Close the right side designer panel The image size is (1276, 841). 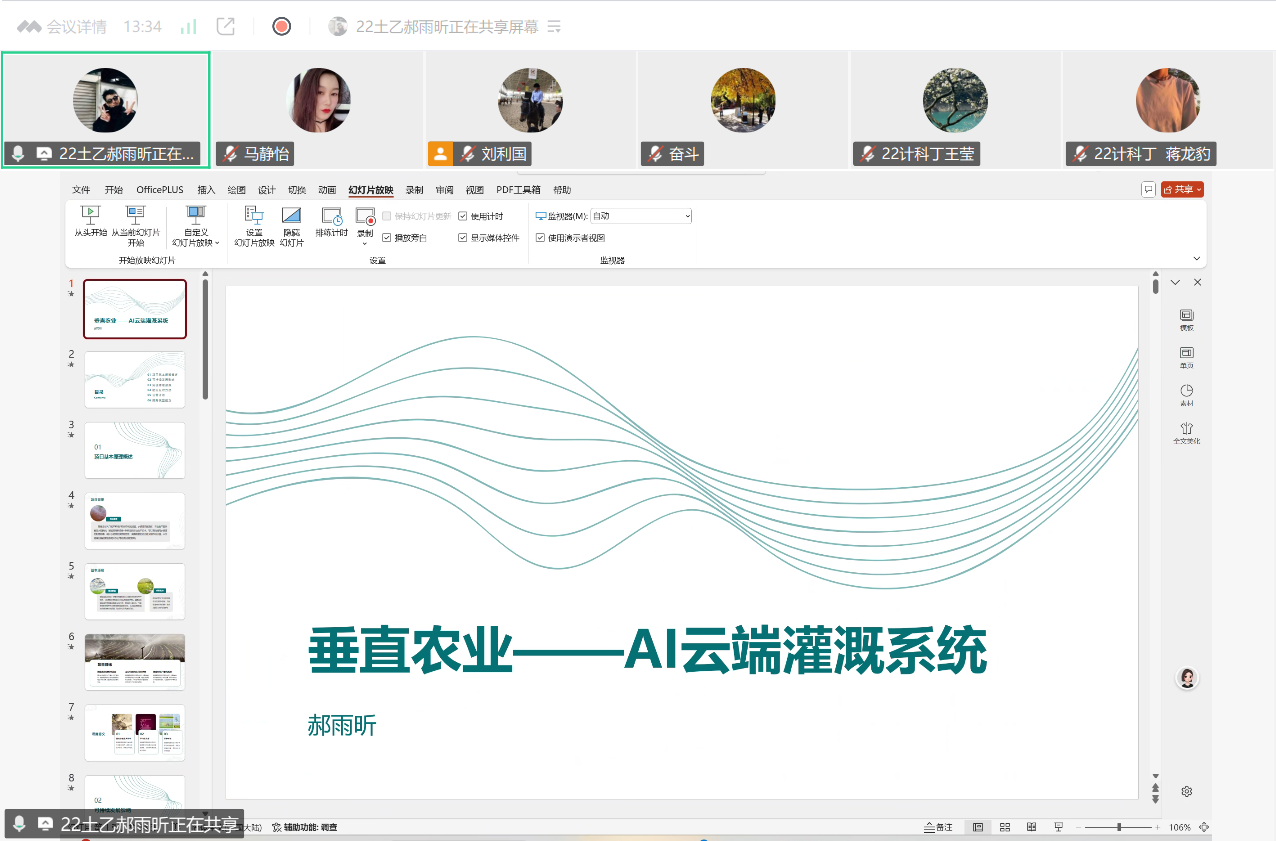(x=1198, y=283)
